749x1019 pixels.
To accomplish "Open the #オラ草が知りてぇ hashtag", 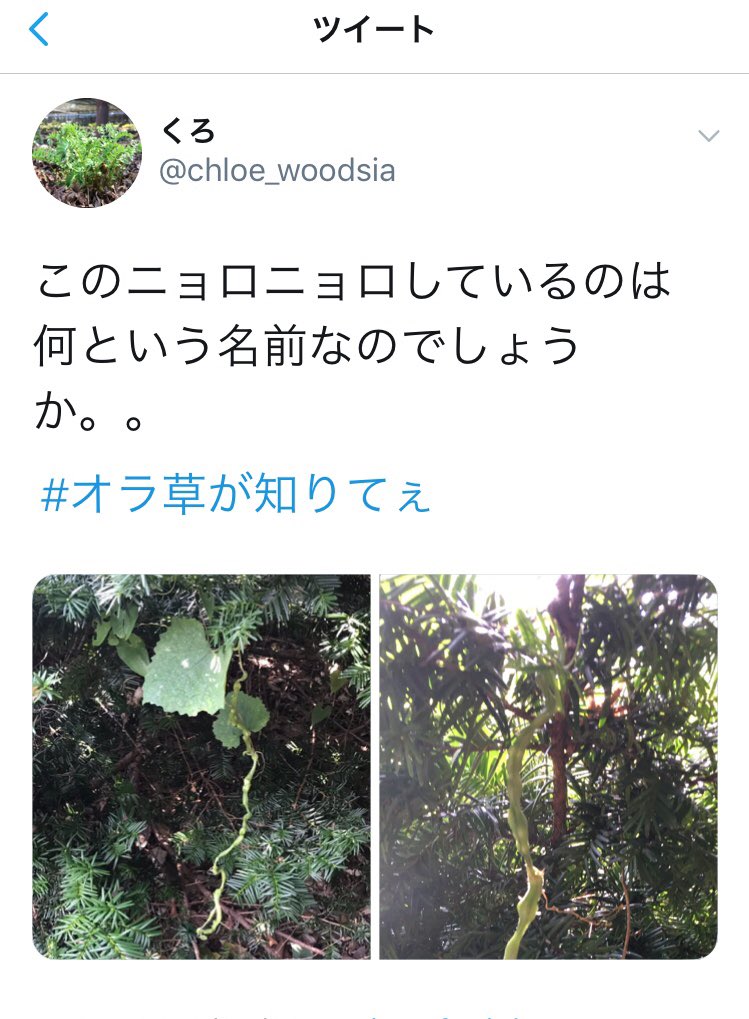I will click(x=235, y=494).
